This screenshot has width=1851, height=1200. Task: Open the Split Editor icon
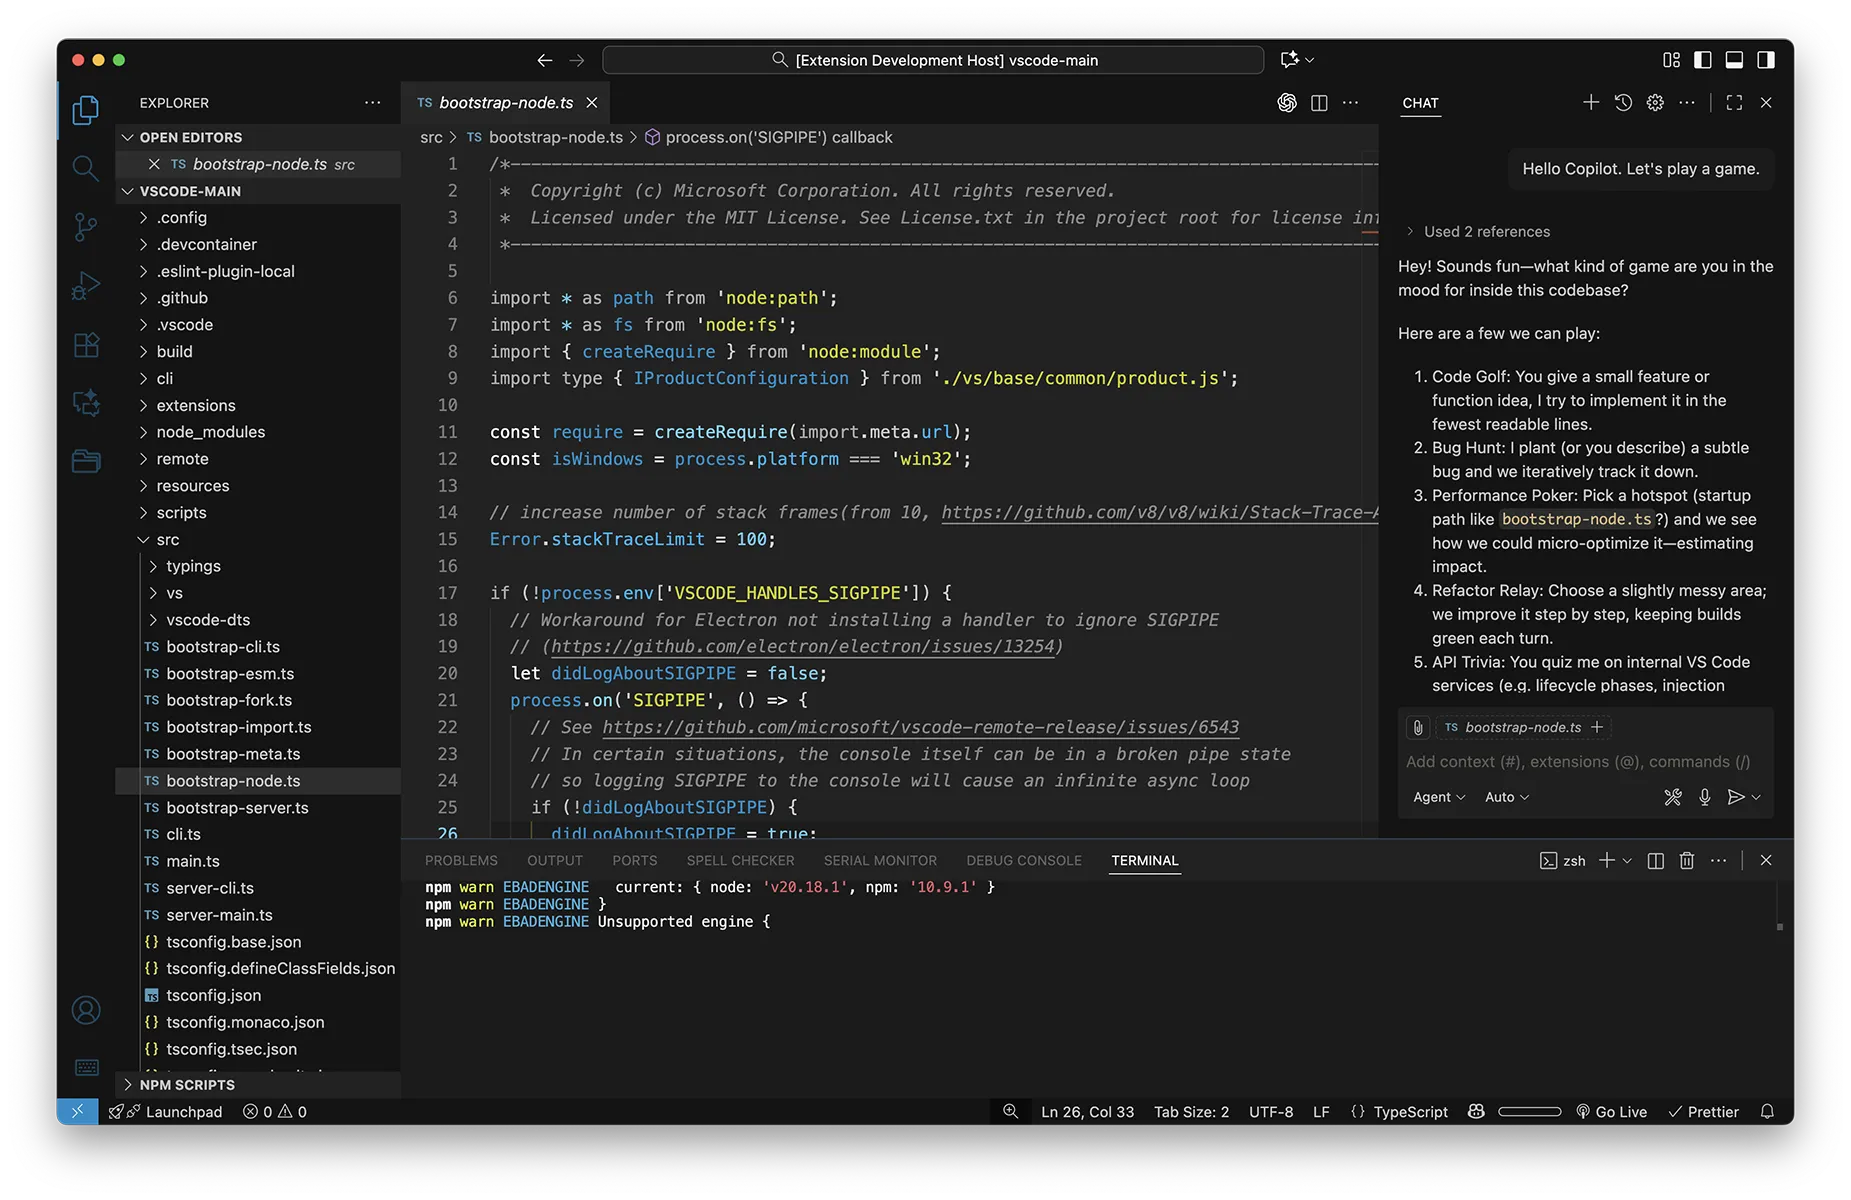[1318, 102]
